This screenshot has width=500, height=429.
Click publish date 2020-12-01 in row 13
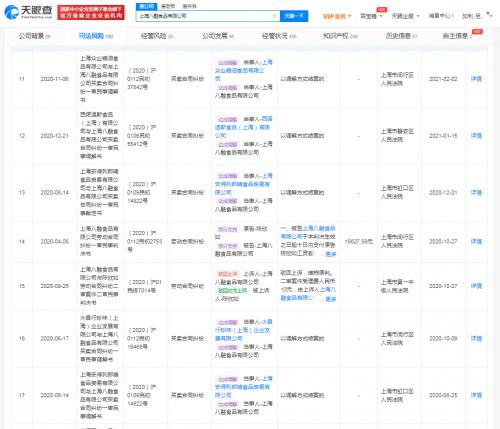(x=443, y=192)
